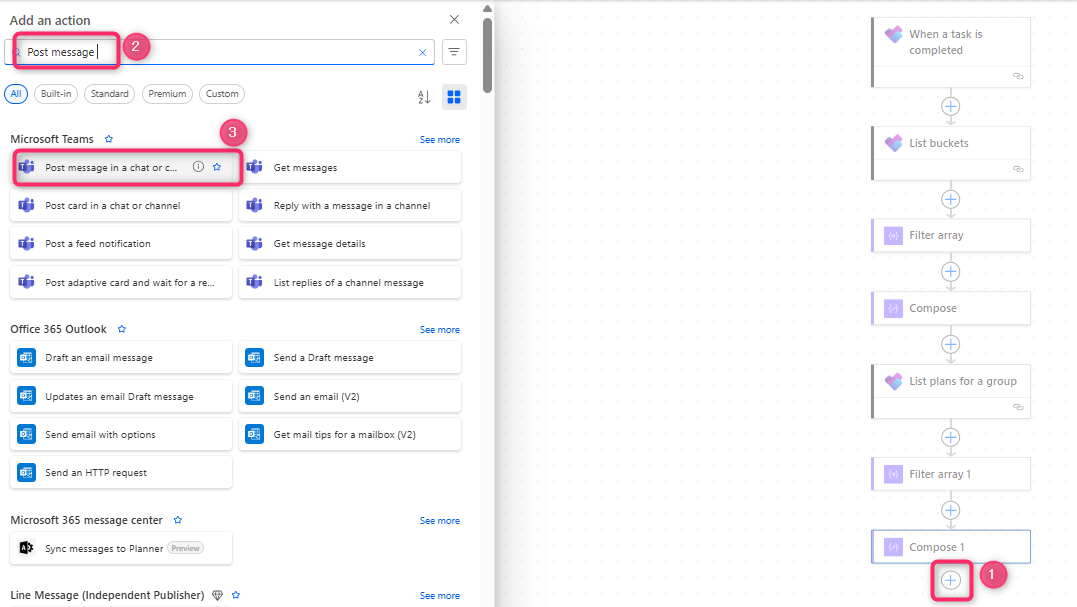Click the Post message search field
Screen dimensions: 1077x607
[x=220, y=52]
